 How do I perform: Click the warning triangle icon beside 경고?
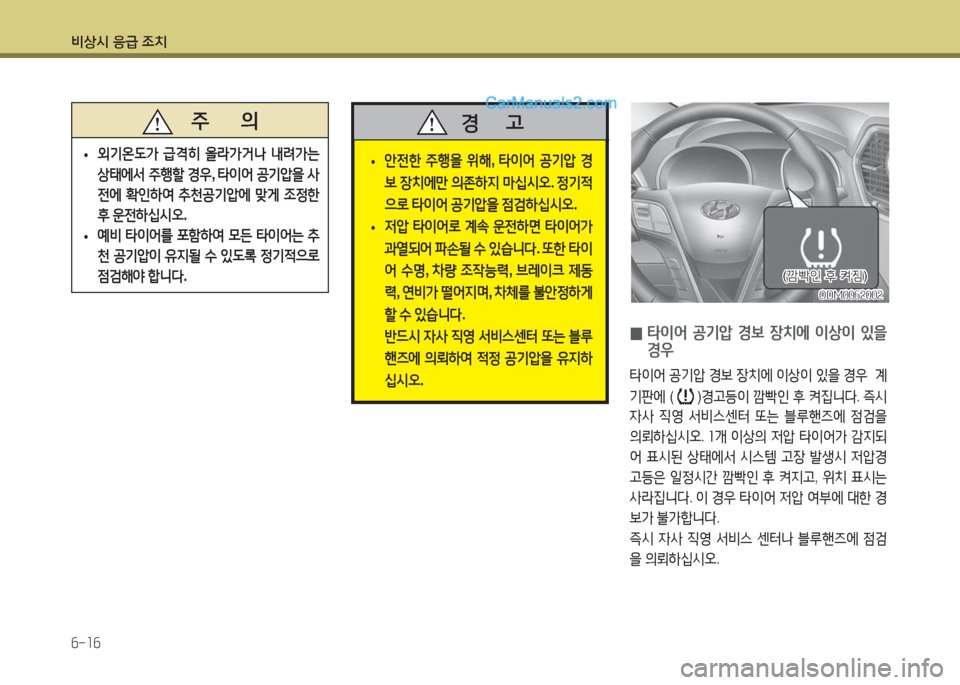pyautogui.click(x=432, y=122)
